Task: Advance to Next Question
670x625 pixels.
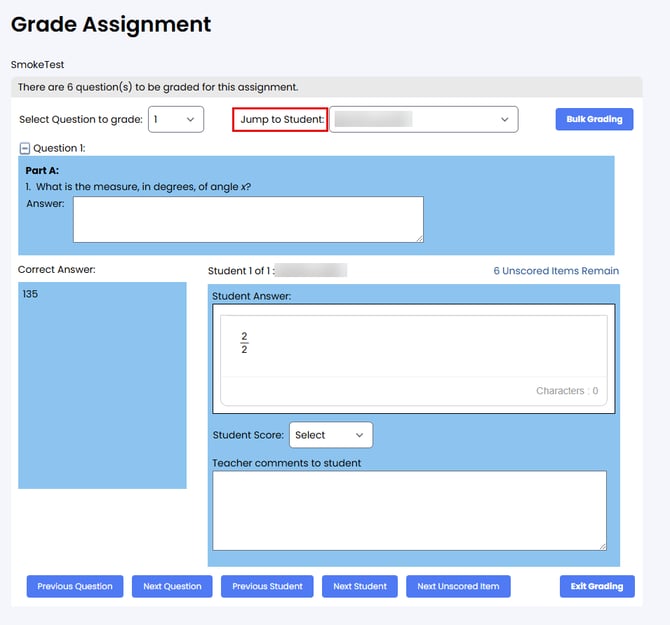Action: coord(172,586)
